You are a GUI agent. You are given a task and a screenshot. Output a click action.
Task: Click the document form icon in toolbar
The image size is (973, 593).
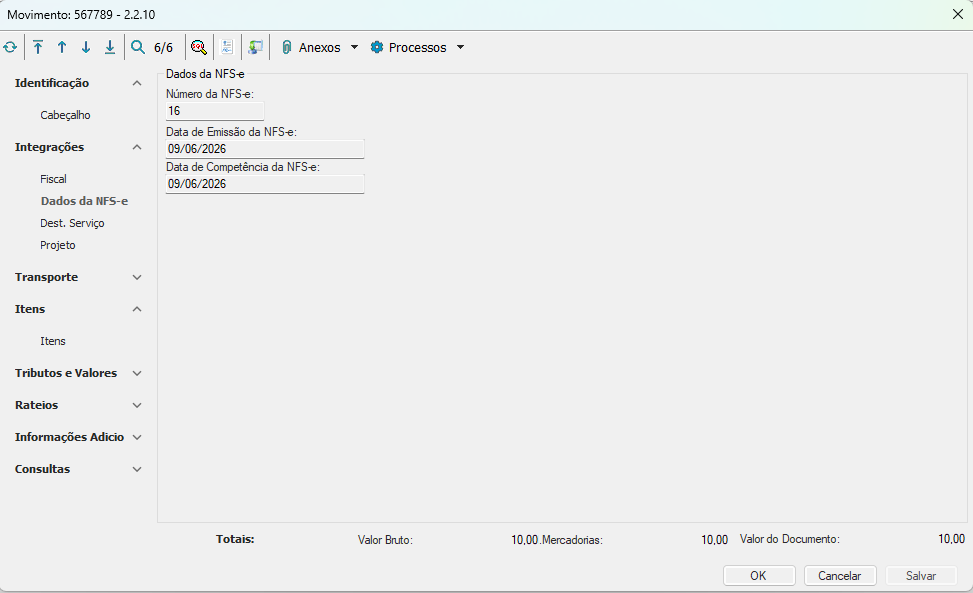tap(227, 47)
